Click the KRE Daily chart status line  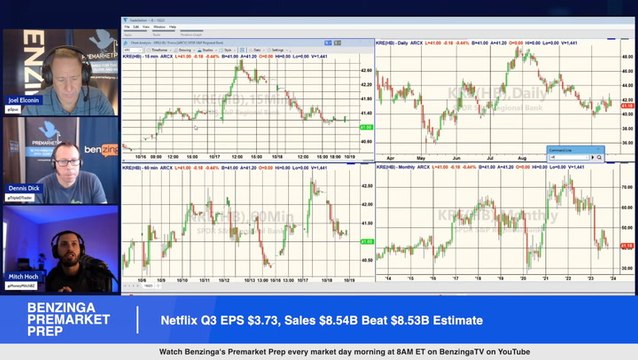476,43
